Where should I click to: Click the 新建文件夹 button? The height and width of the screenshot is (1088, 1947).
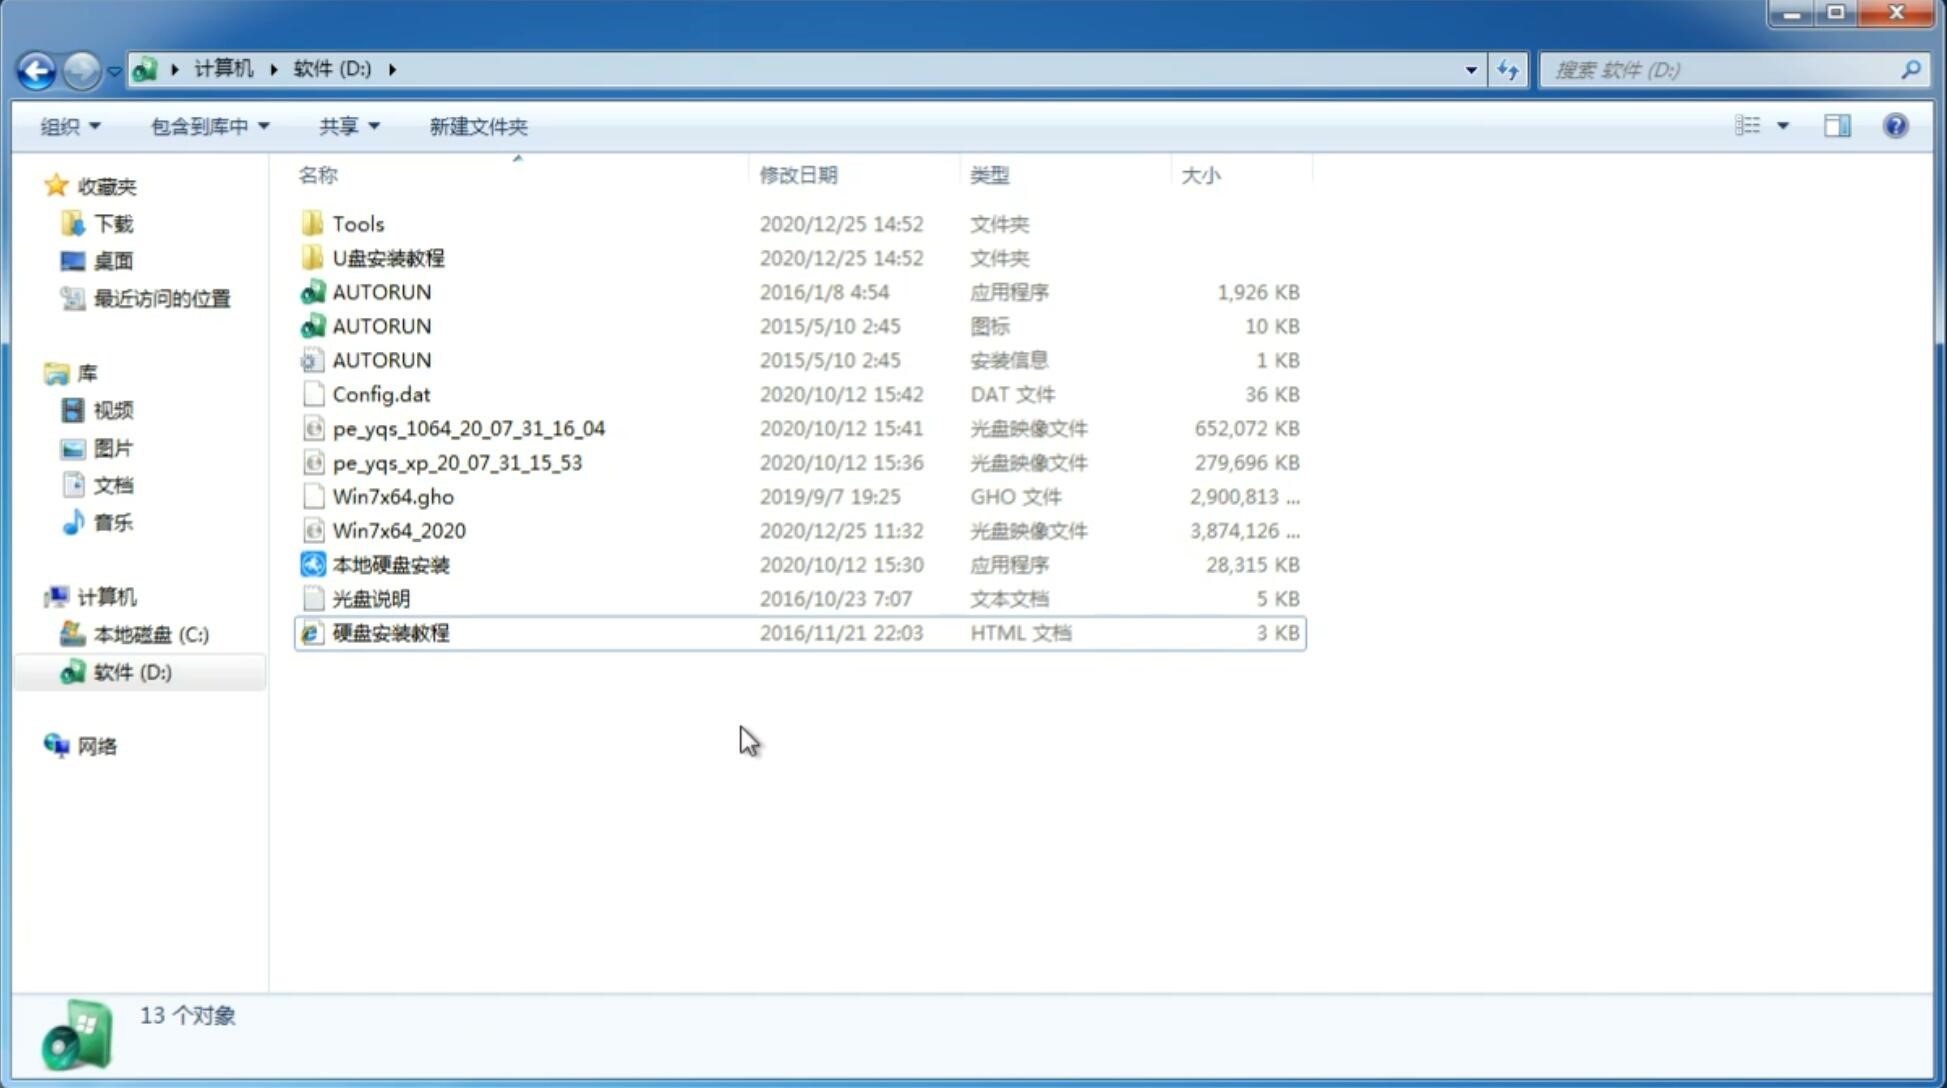(x=479, y=126)
